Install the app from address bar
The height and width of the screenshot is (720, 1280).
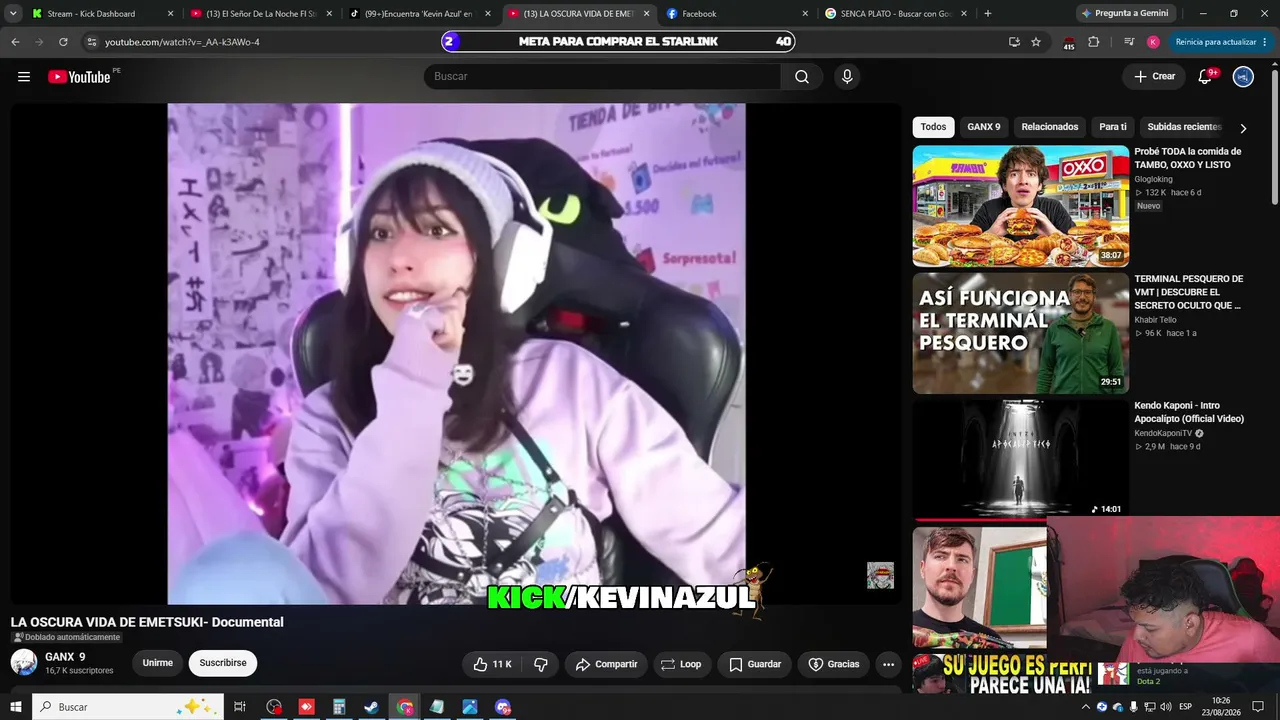(1014, 42)
